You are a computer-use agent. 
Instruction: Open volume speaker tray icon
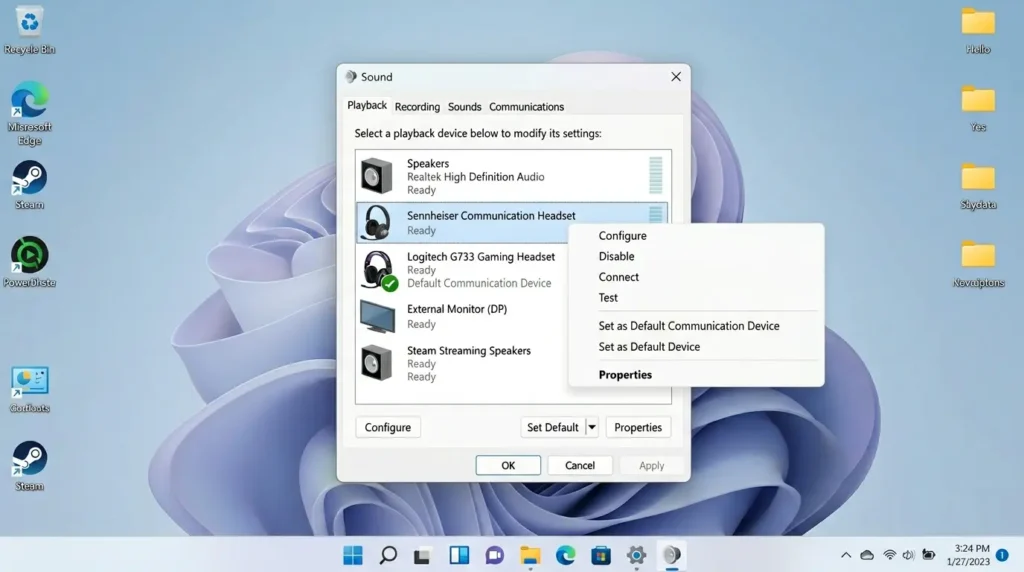tap(908, 555)
